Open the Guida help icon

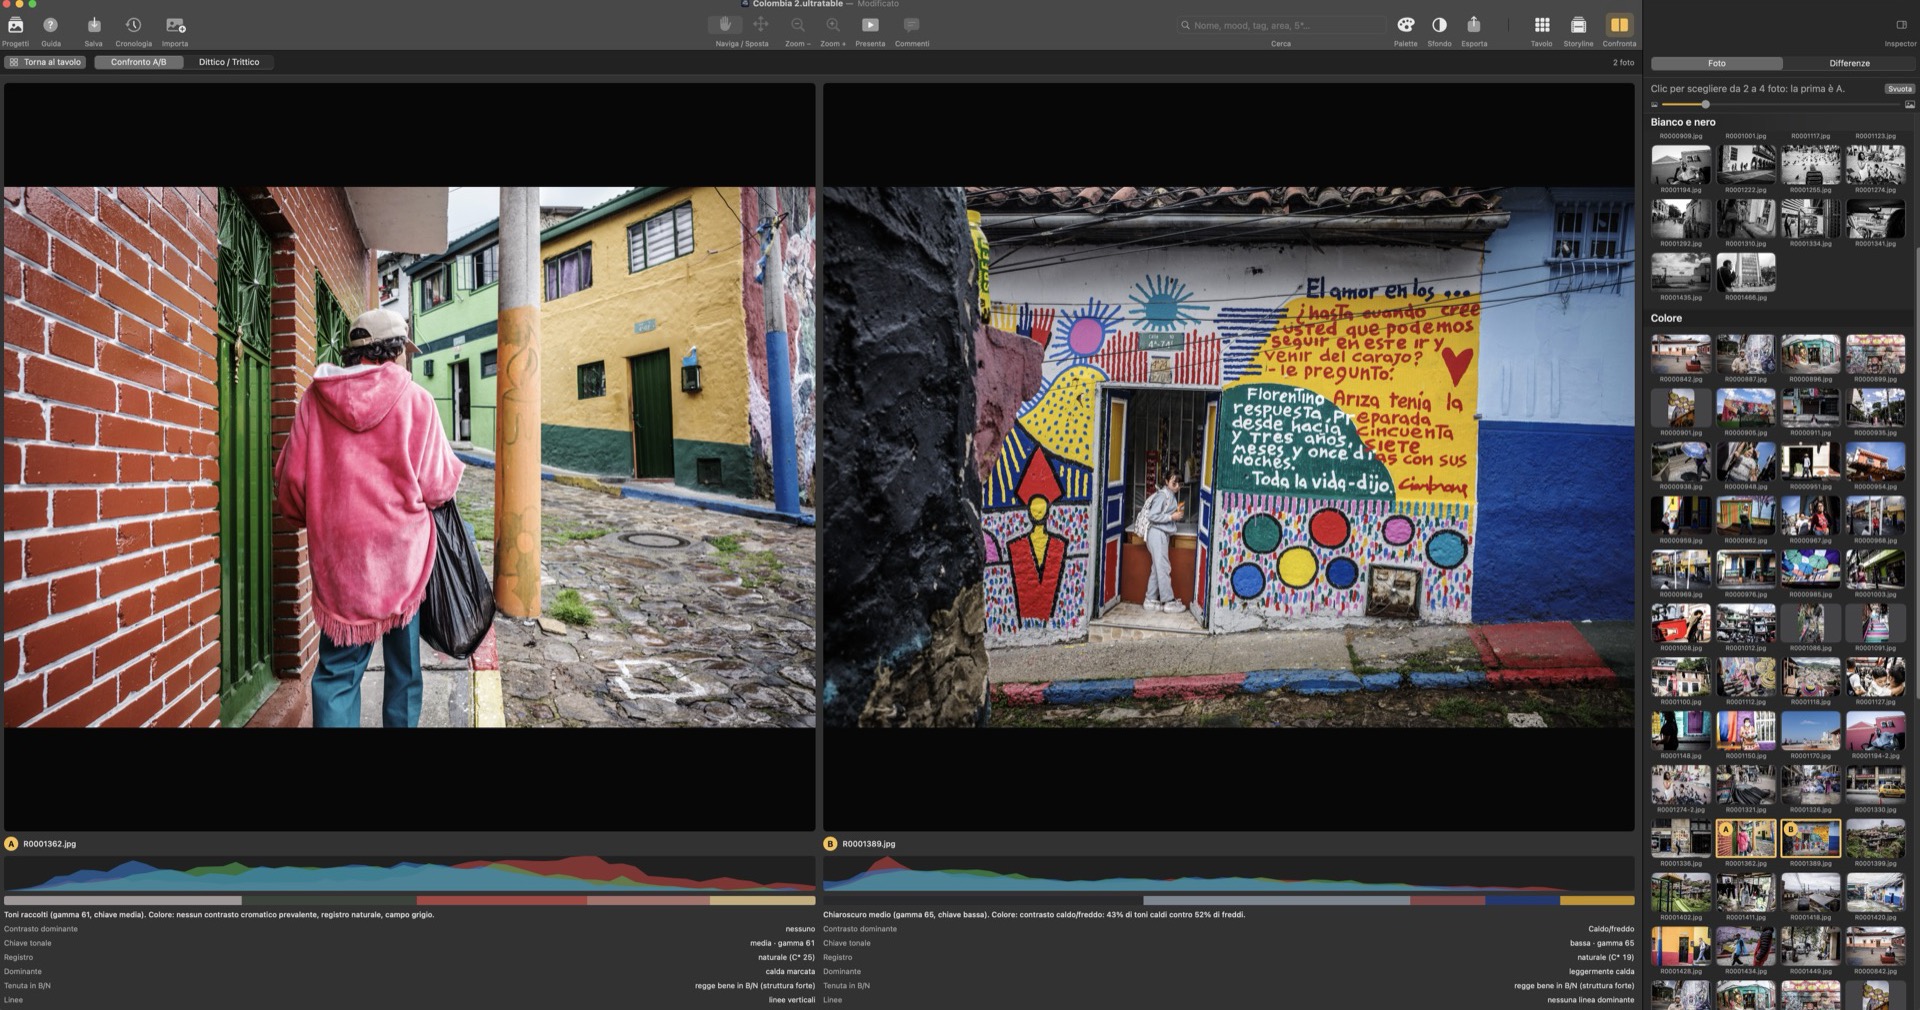pyautogui.click(x=51, y=25)
